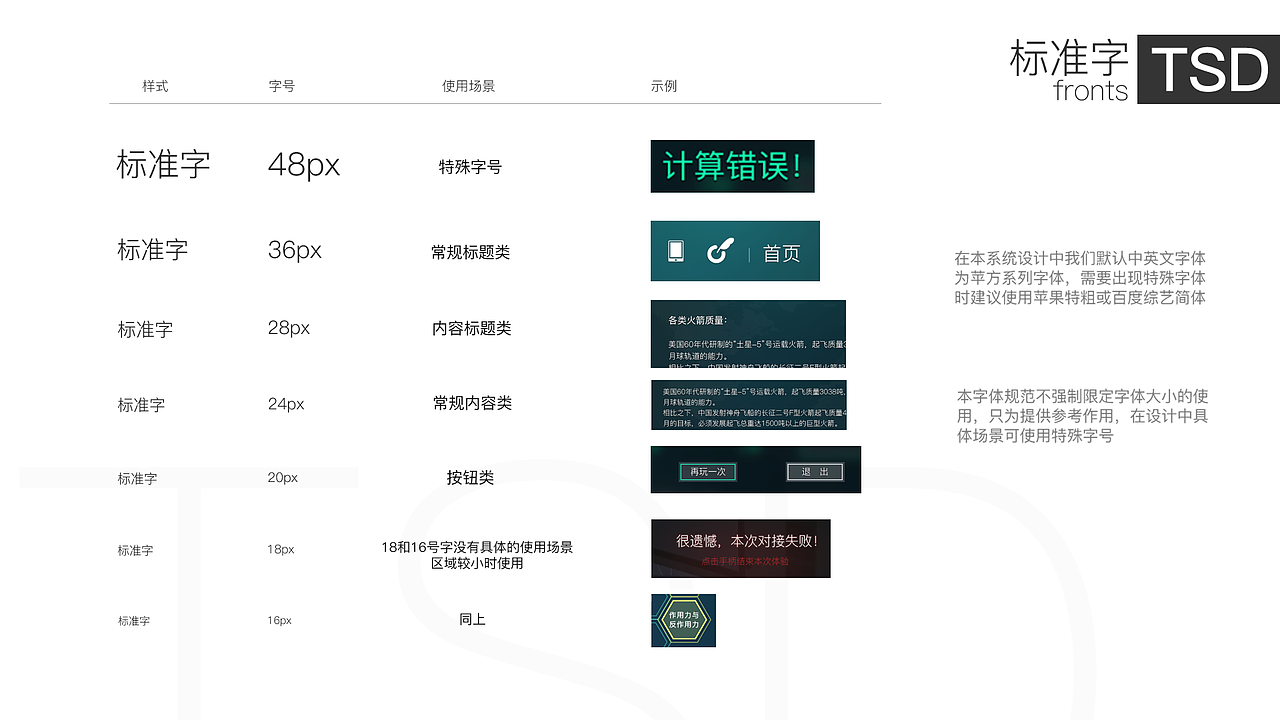Select the 使用场景 column header
The image size is (1280, 720).
click(x=469, y=86)
